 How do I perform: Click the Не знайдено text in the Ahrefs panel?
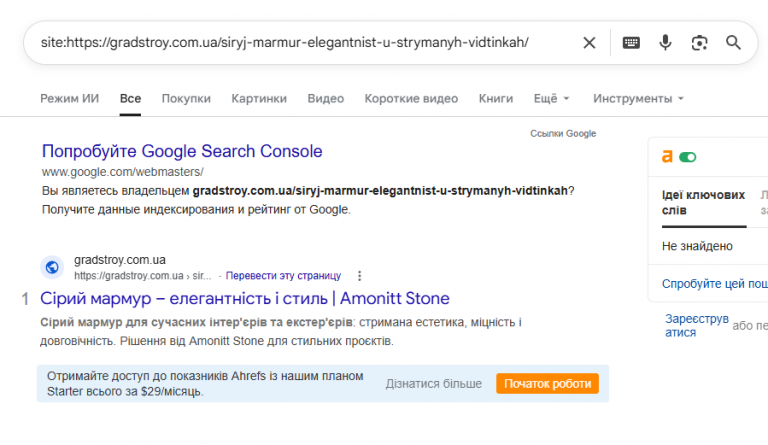[697, 246]
